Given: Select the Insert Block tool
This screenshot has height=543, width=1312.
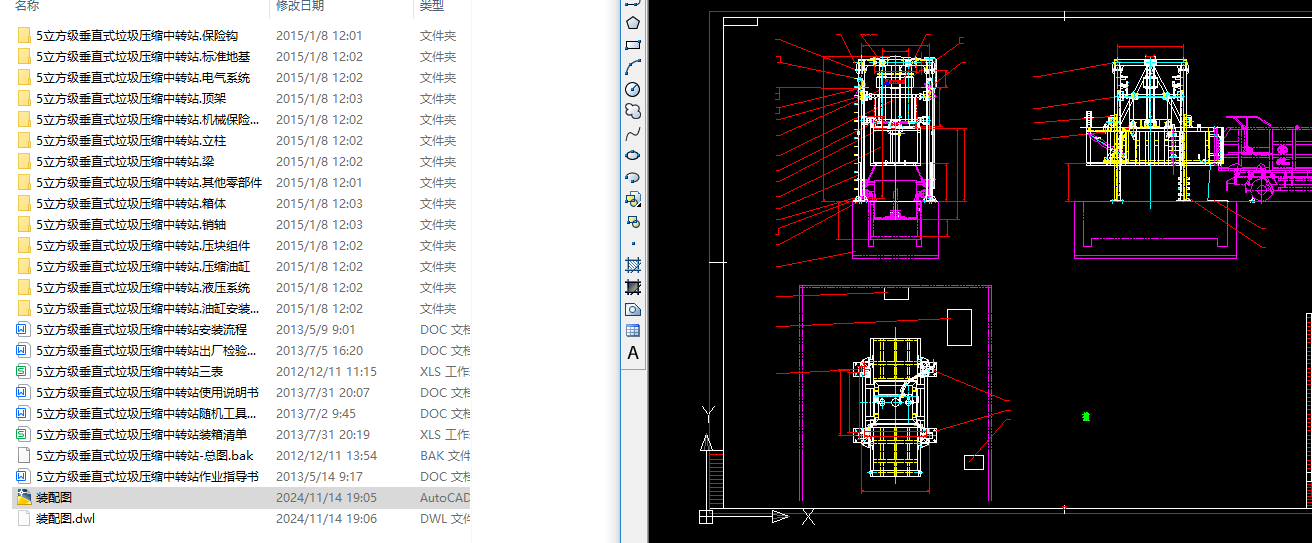Looking at the screenshot, I should point(632,199).
